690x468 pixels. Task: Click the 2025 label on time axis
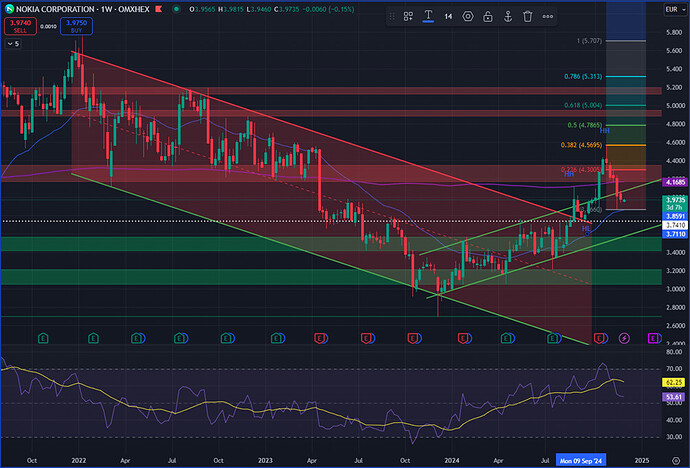pos(642,461)
